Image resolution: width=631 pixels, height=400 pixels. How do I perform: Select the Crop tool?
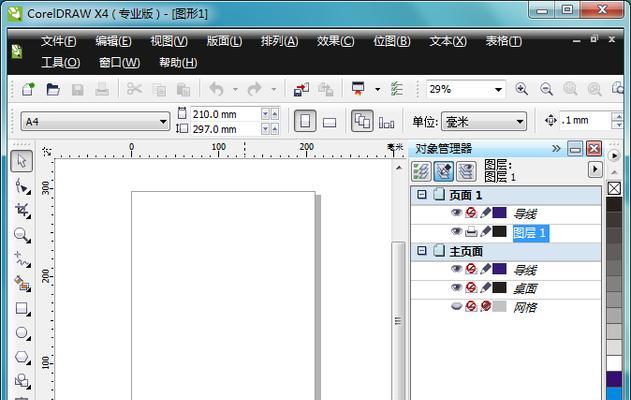coord(22,210)
